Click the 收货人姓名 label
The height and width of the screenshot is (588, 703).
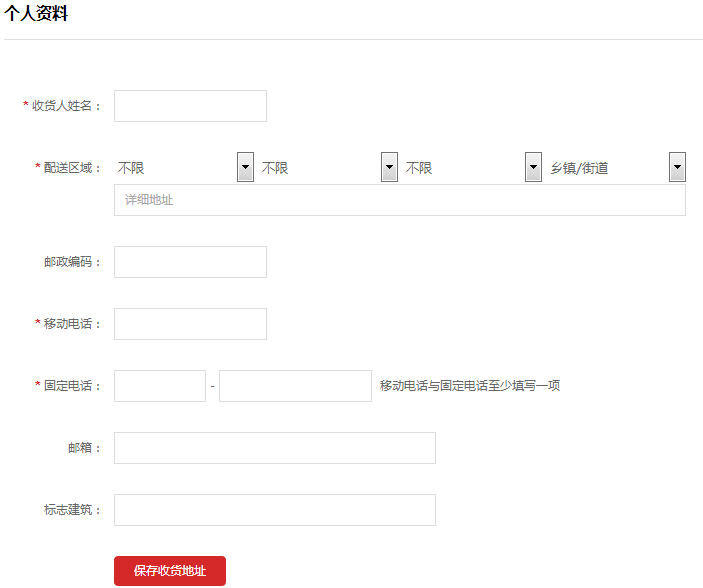click(66, 106)
